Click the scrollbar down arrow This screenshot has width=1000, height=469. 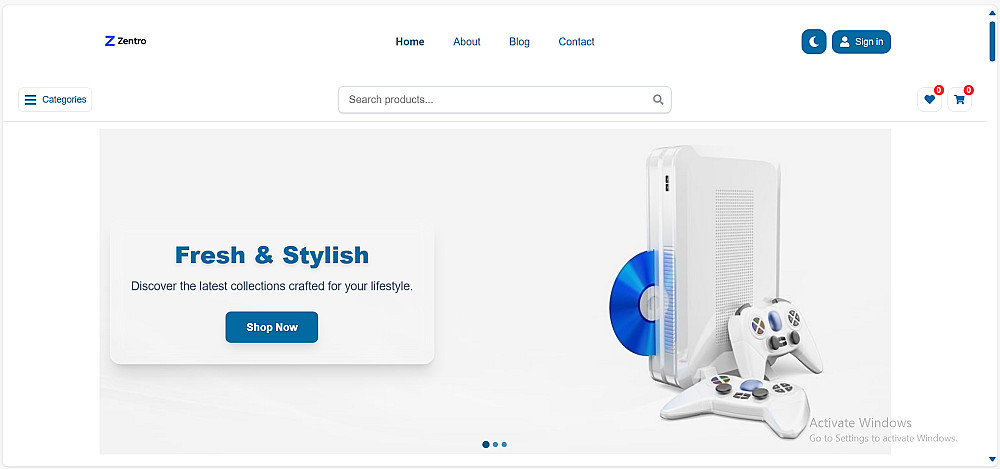[992, 459]
